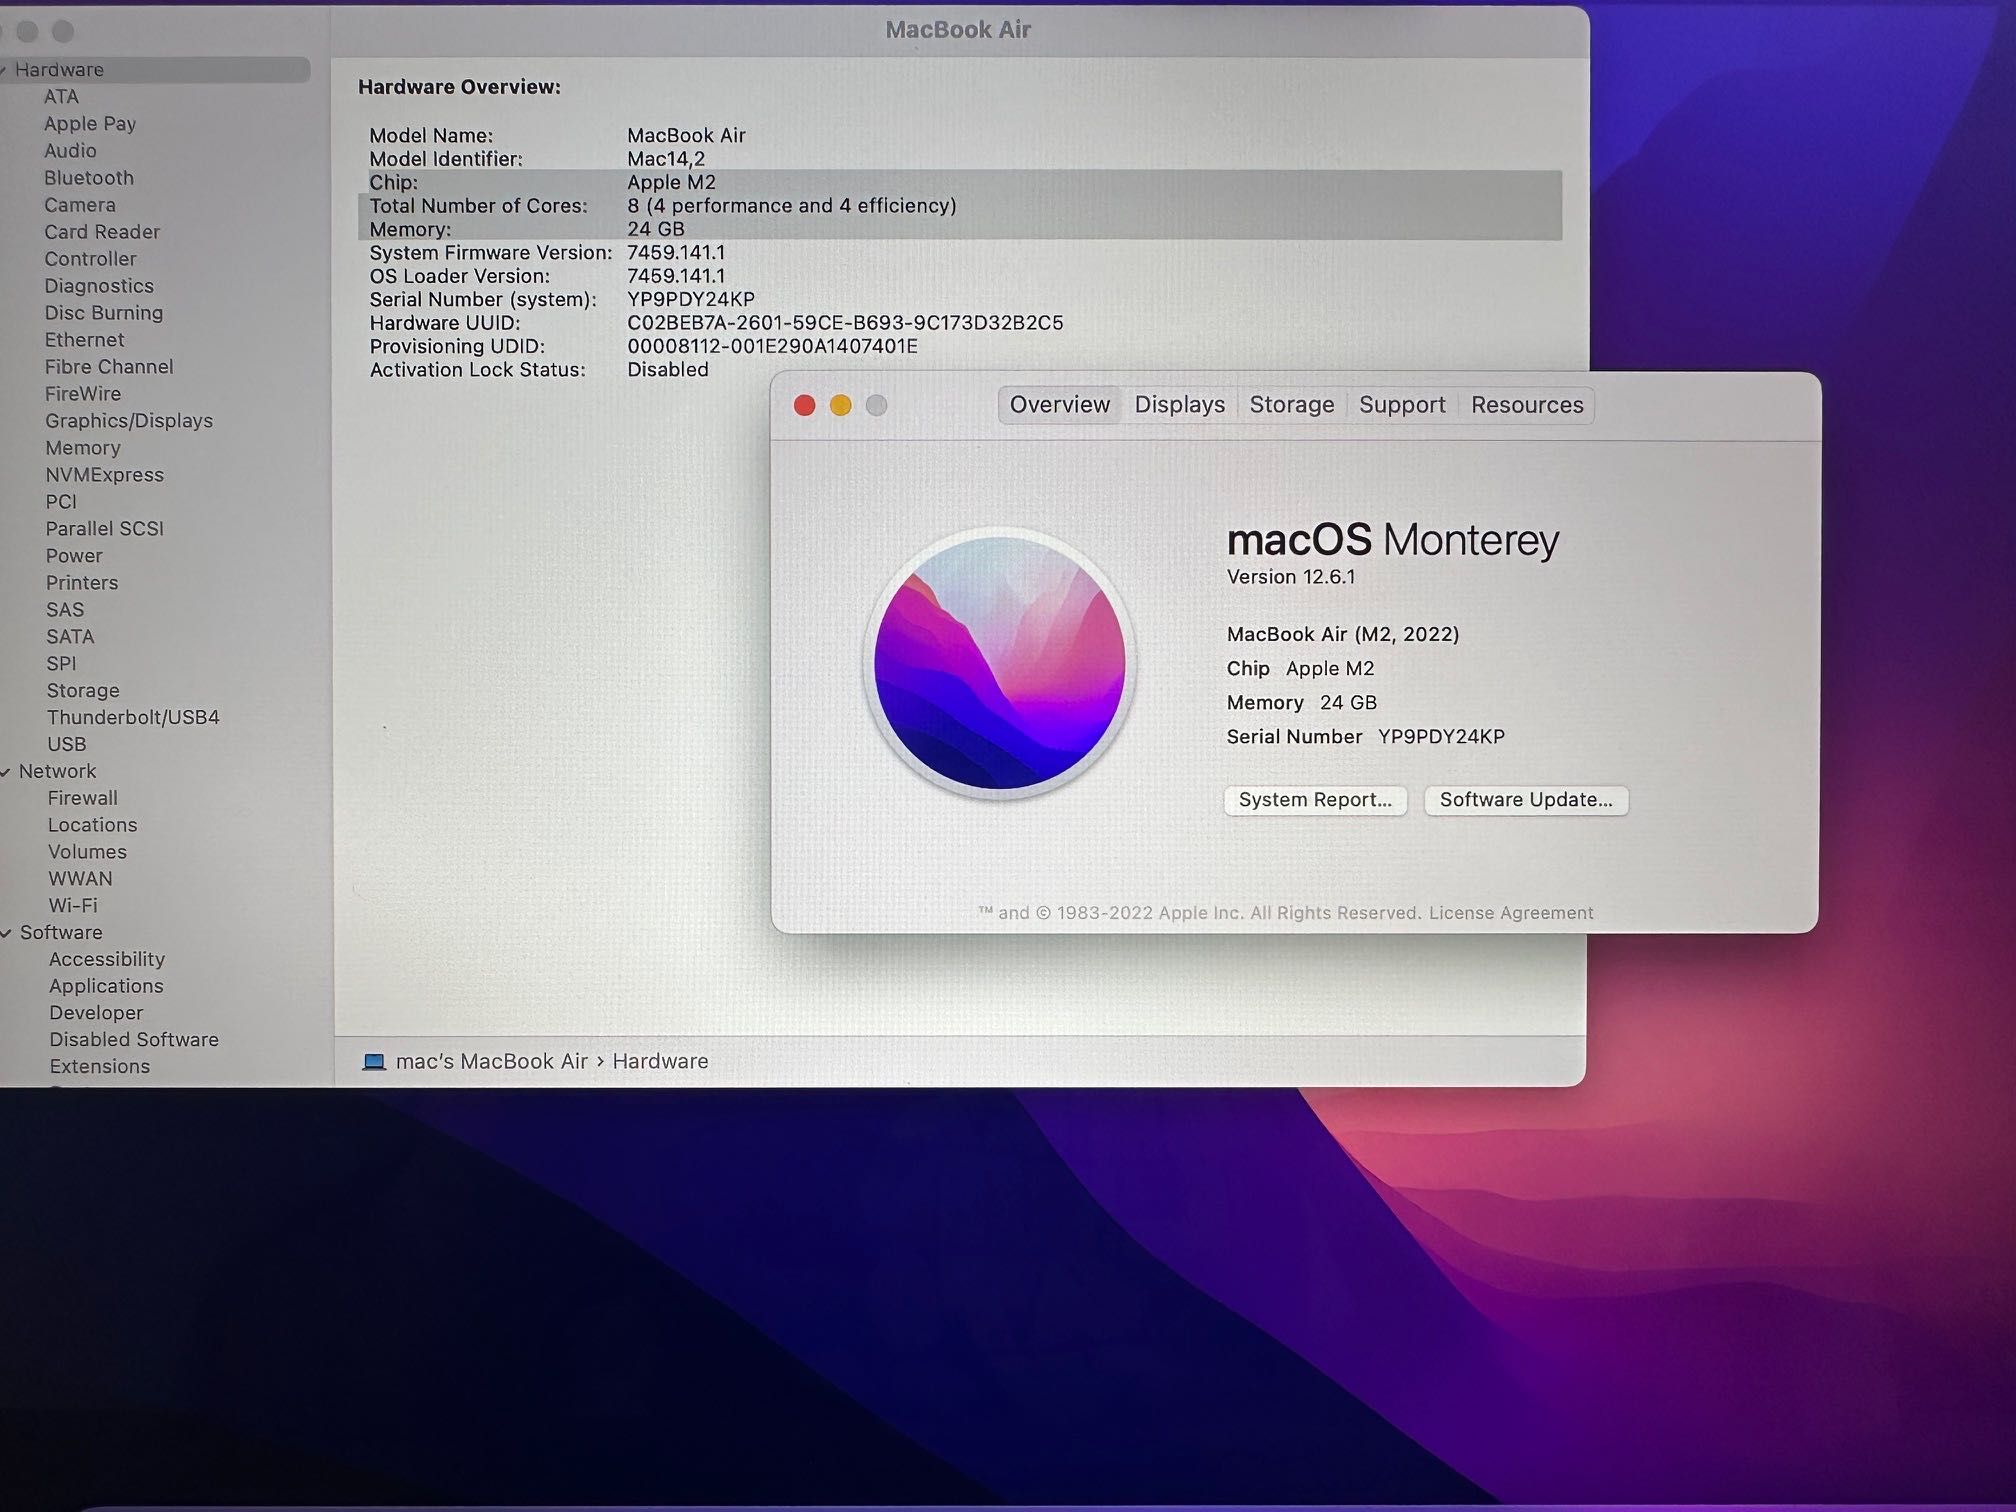The height and width of the screenshot is (1512, 2016).
Task: Collapse the Network section in sidebar
Action: point(6,772)
